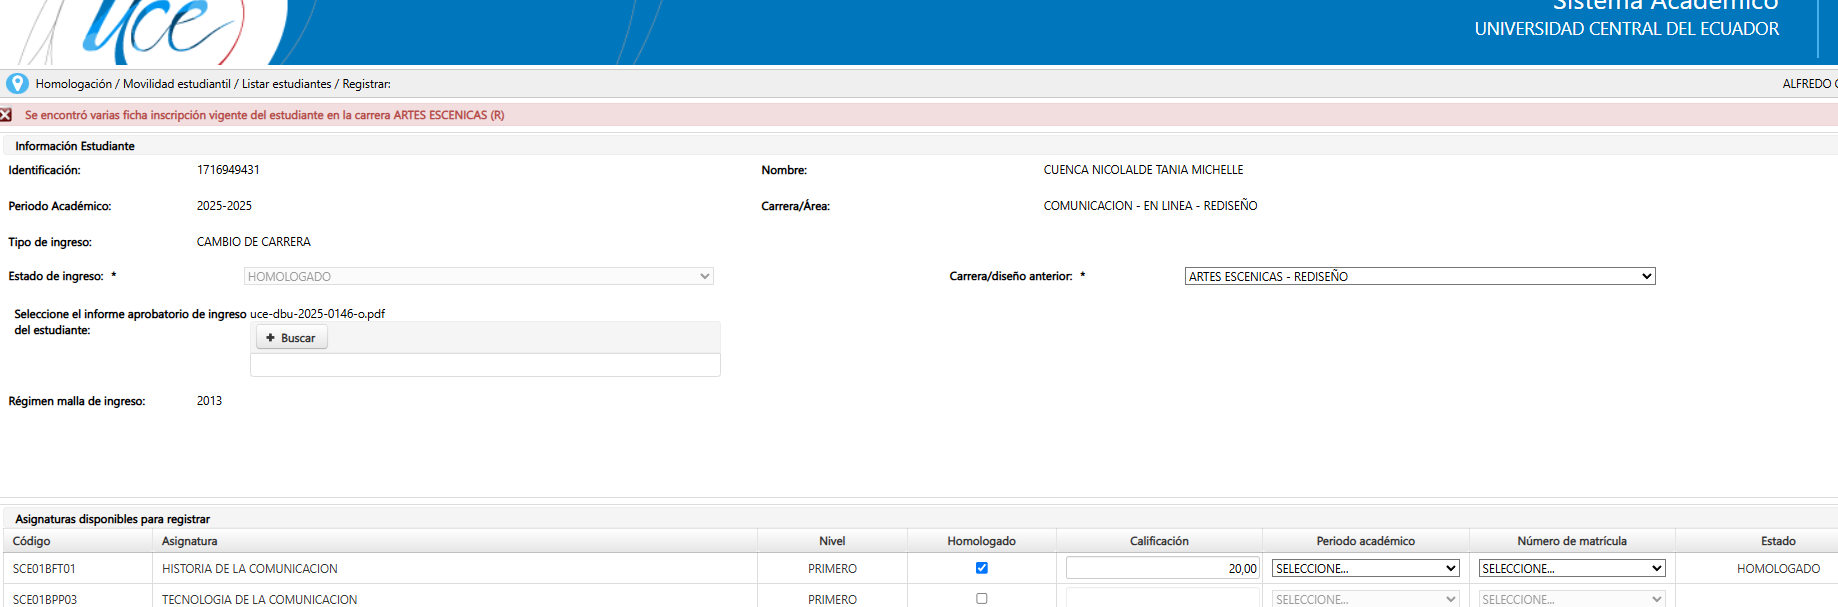Click the empty file upload area below Buscar
The height and width of the screenshot is (607, 1838).
pos(485,365)
